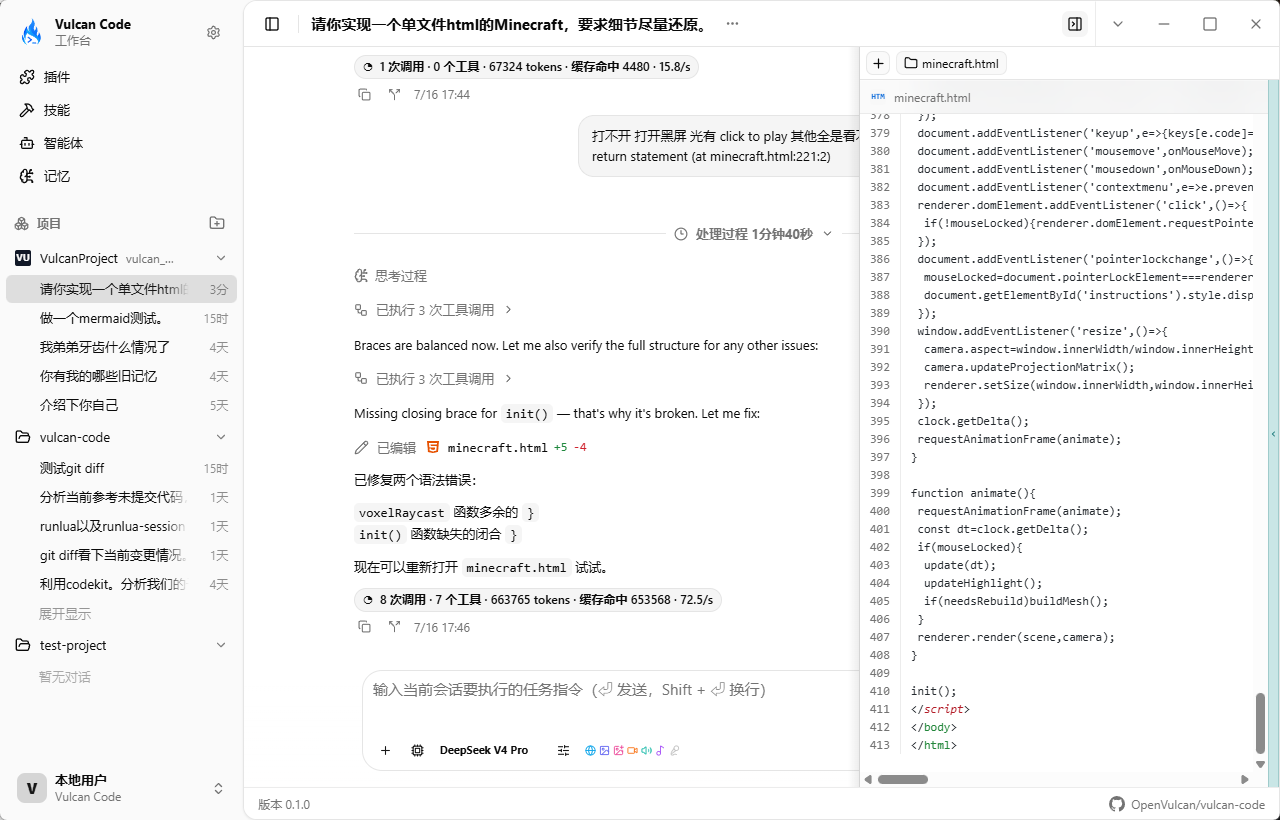Open conversation git diff看下当前变更情况
The image size is (1280, 820).
121,555
